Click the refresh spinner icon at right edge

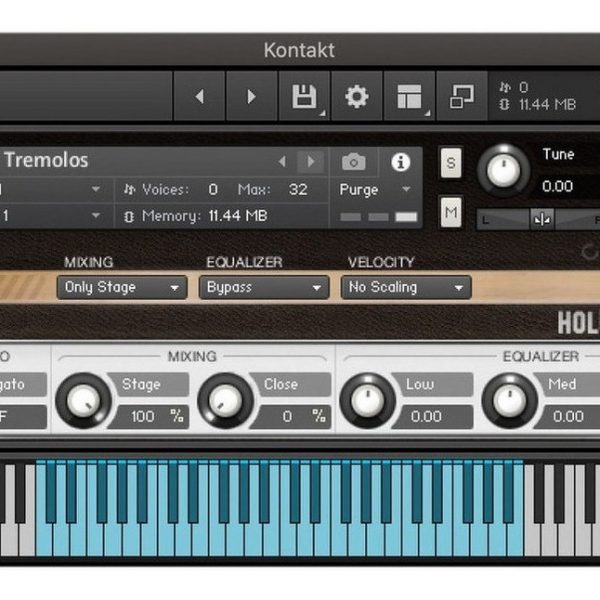(590, 252)
